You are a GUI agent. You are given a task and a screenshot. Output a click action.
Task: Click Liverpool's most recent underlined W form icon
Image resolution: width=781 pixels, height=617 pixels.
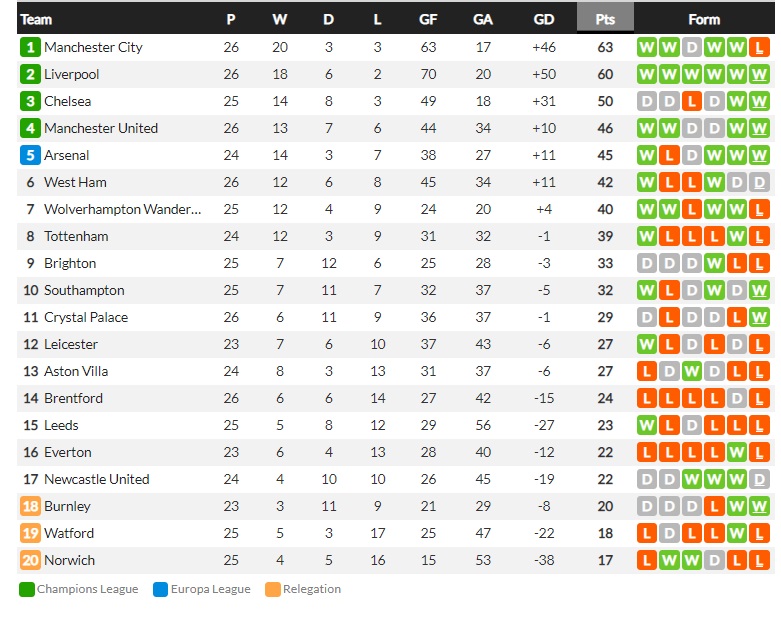tap(759, 75)
